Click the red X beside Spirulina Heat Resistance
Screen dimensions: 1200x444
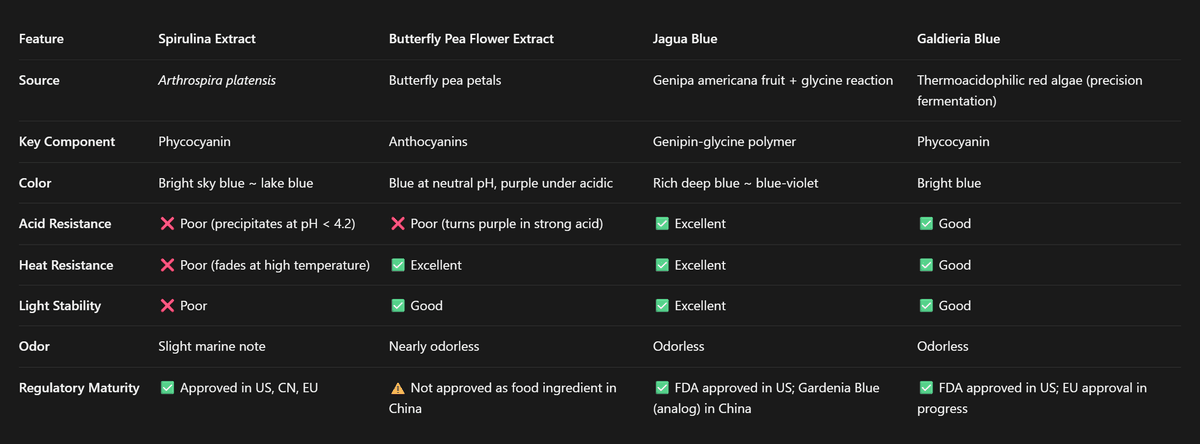click(x=167, y=265)
